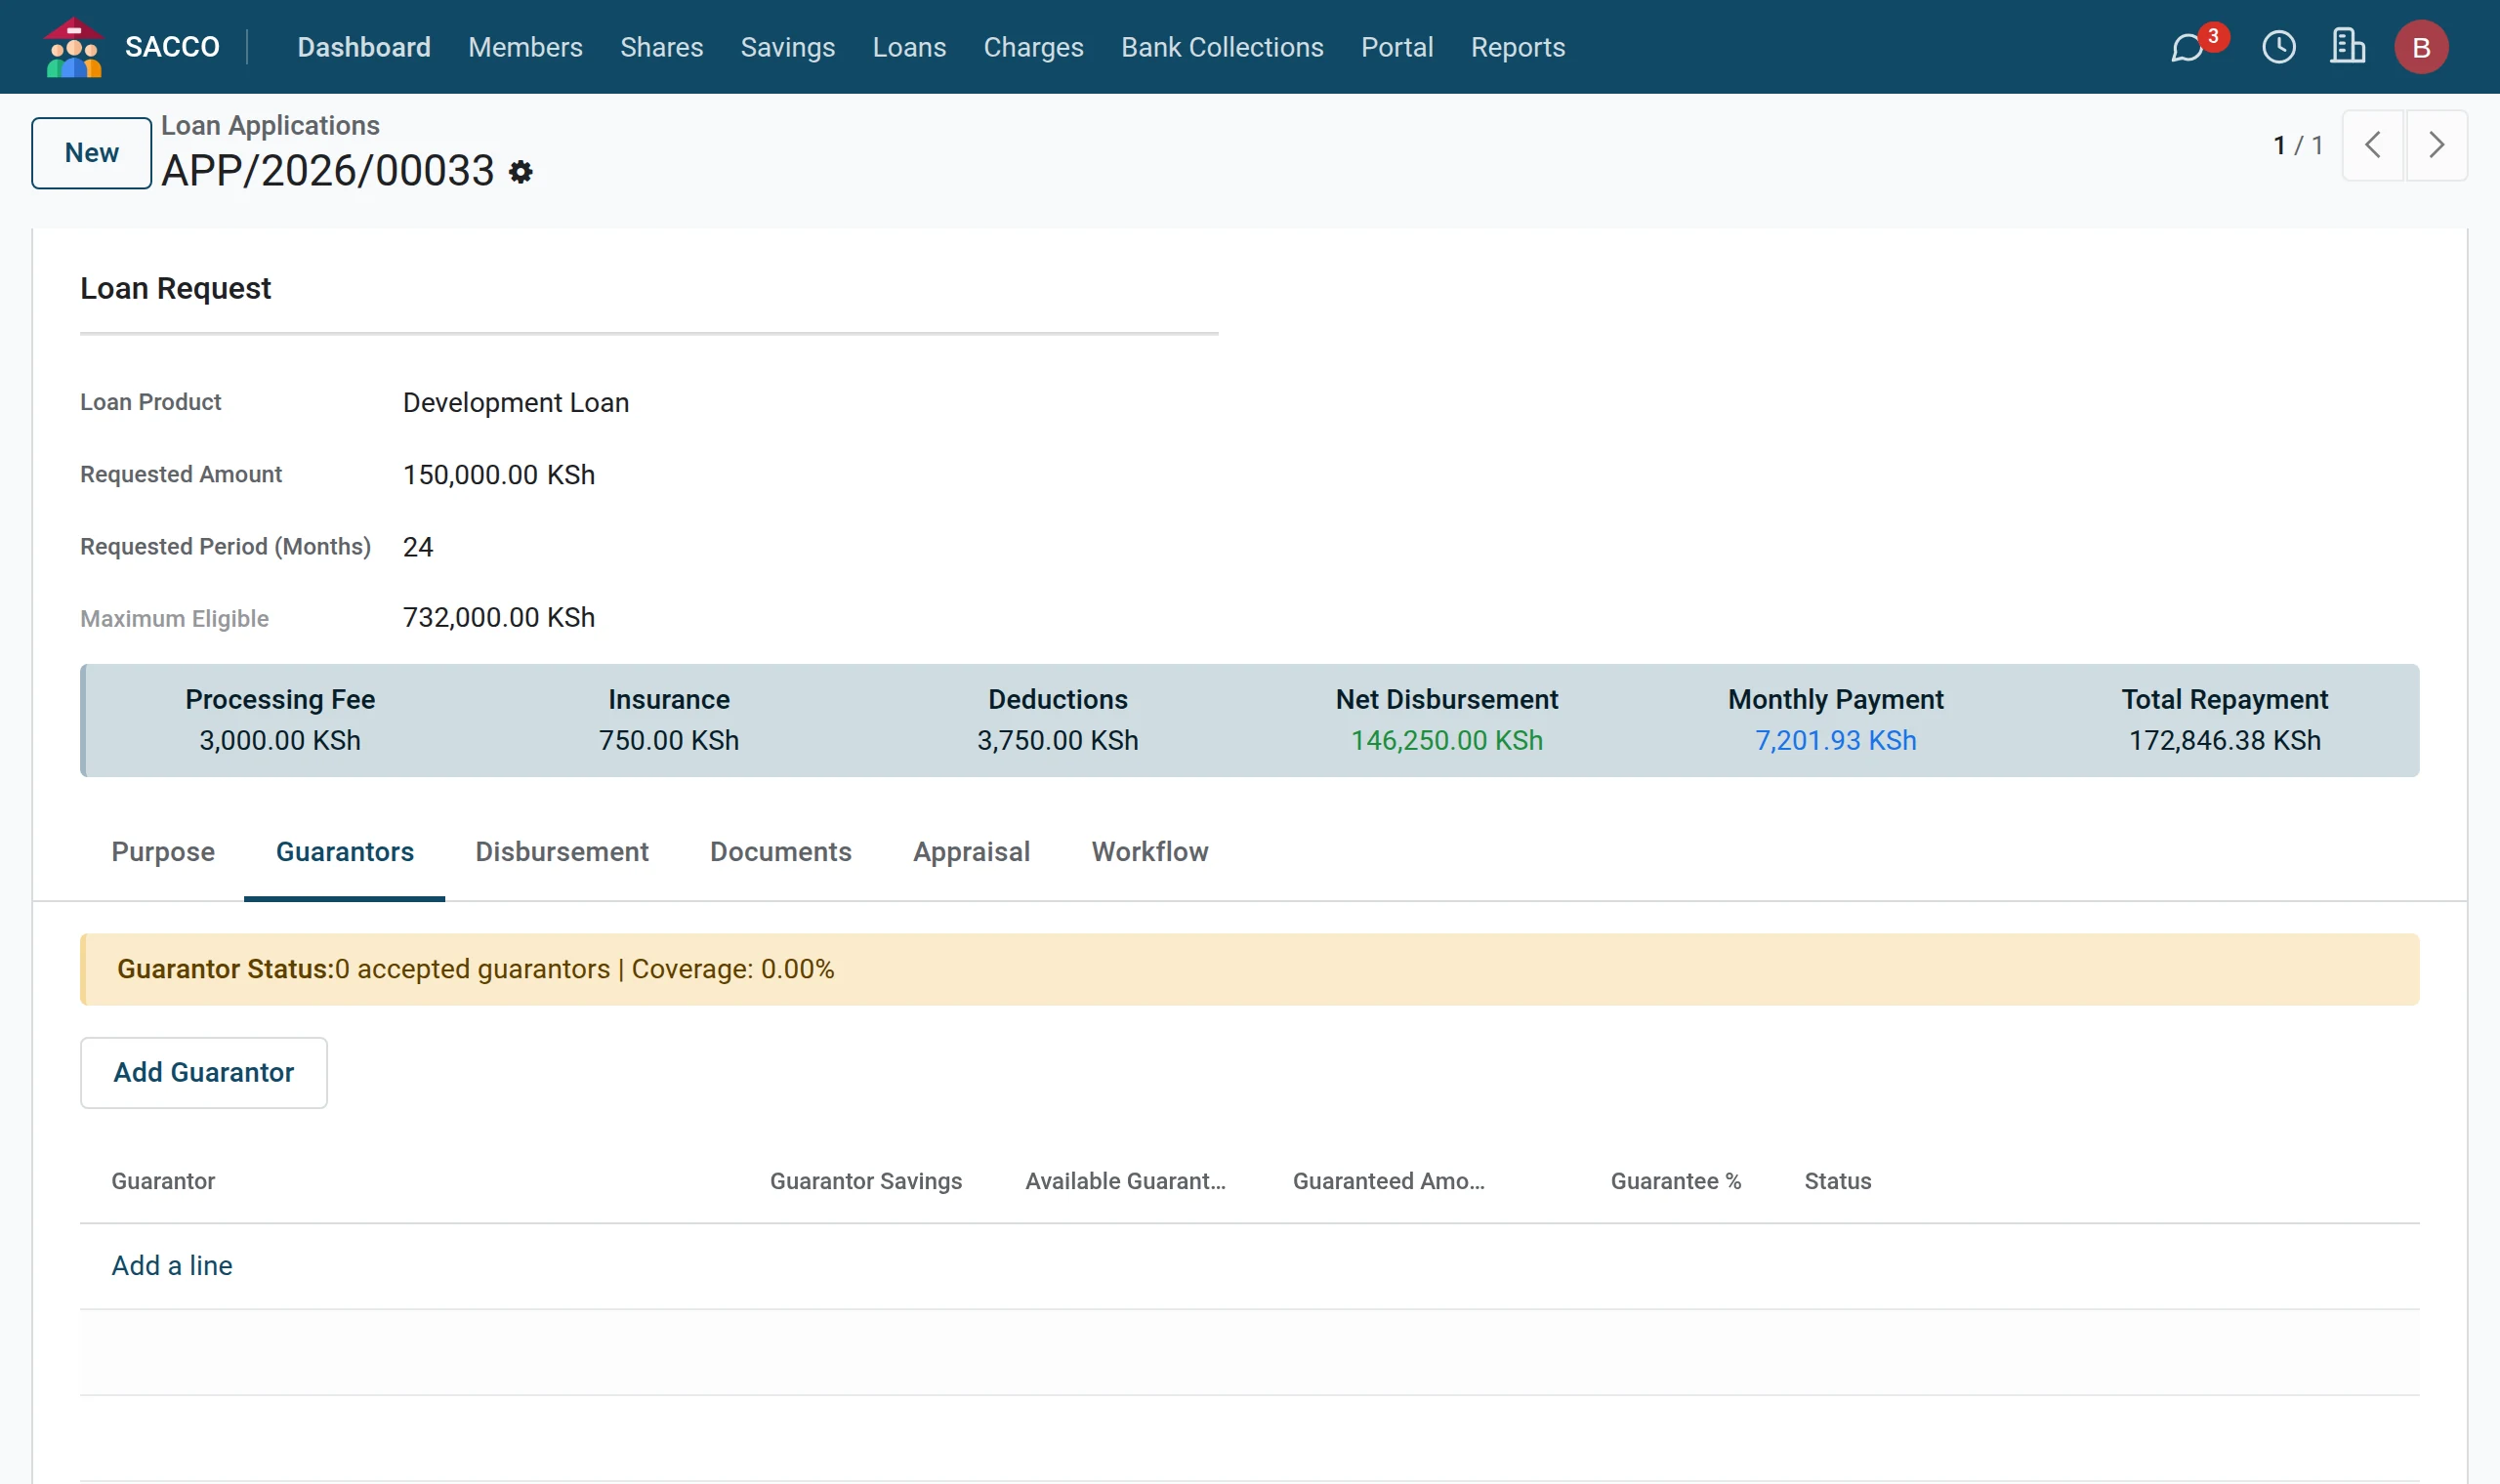Click the 150,000.00 KSh requested amount
Screen dimensions: 2500x1484
[x=499, y=474]
